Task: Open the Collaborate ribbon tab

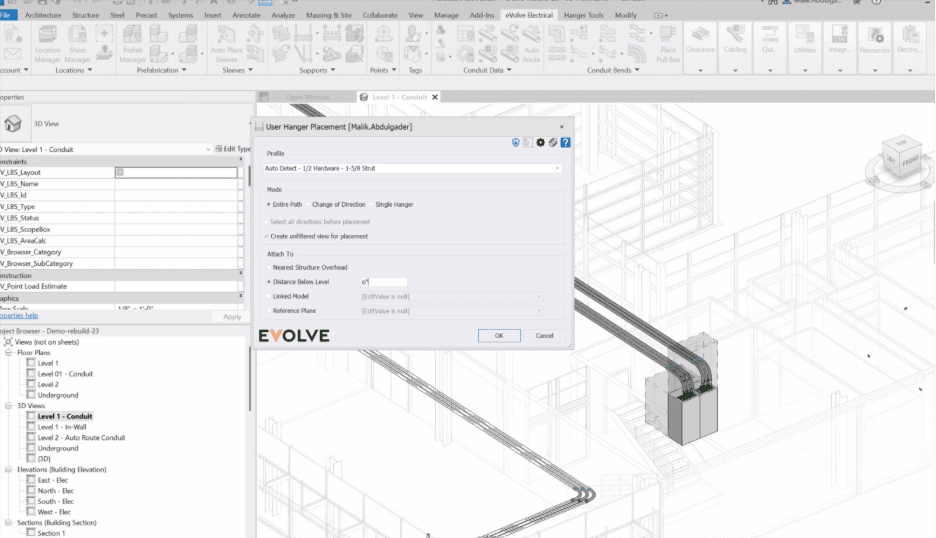Action: coord(380,15)
